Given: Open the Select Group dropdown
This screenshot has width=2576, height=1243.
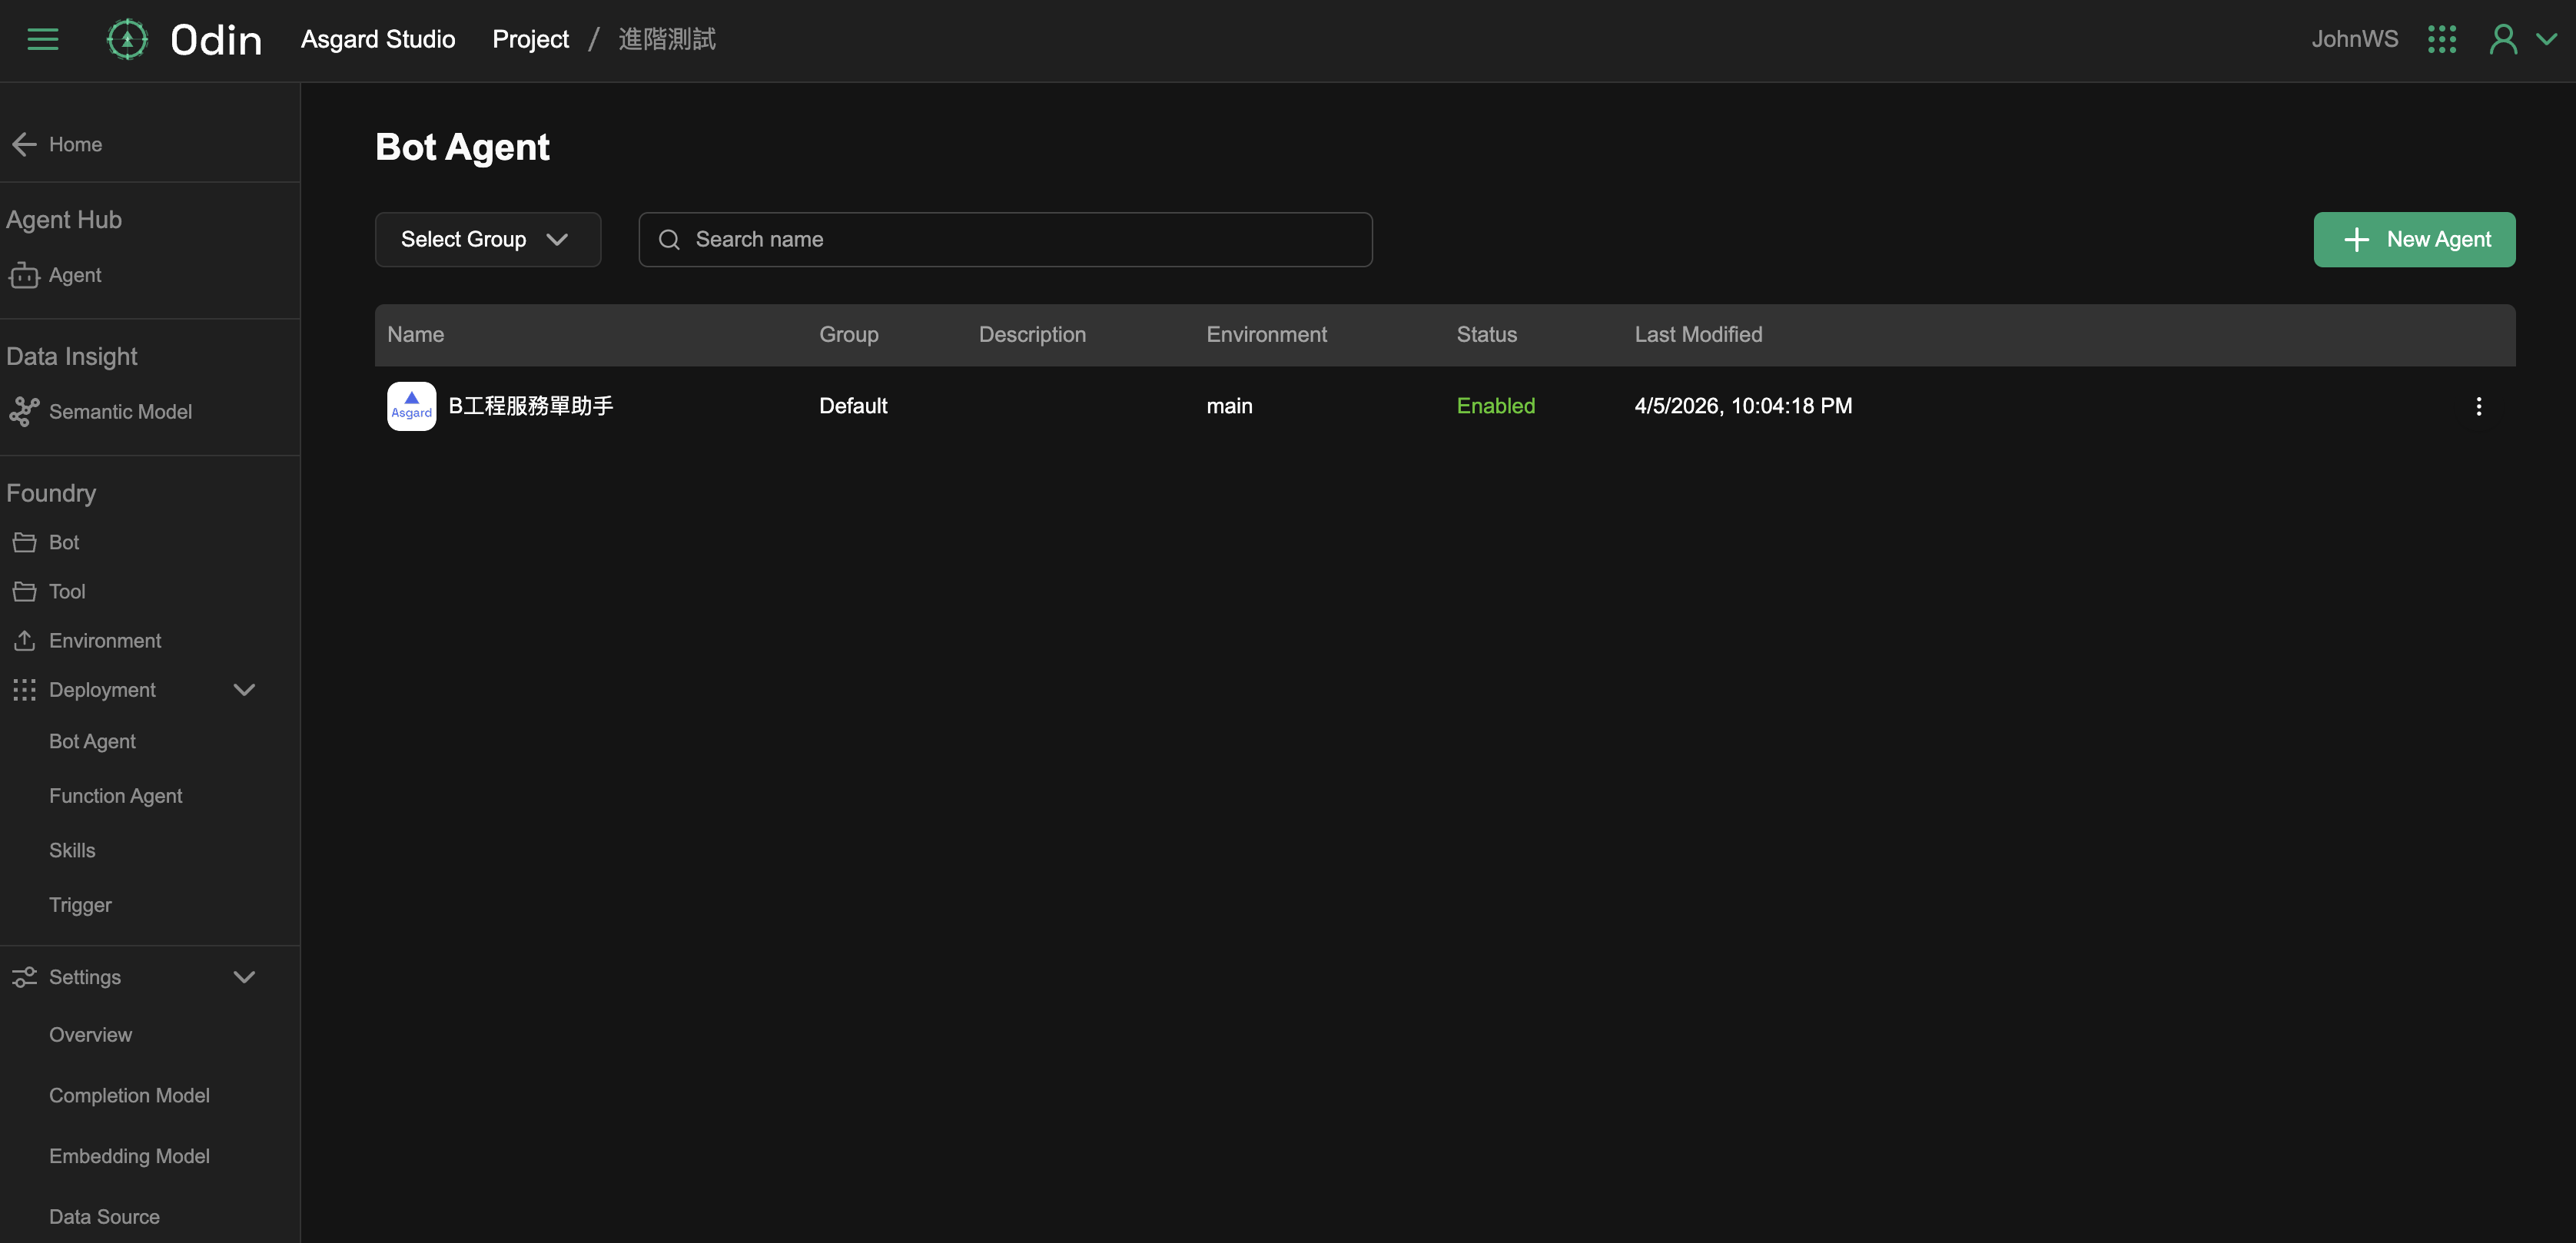Looking at the screenshot, I should pyautogui.click(x=487, y=239).
